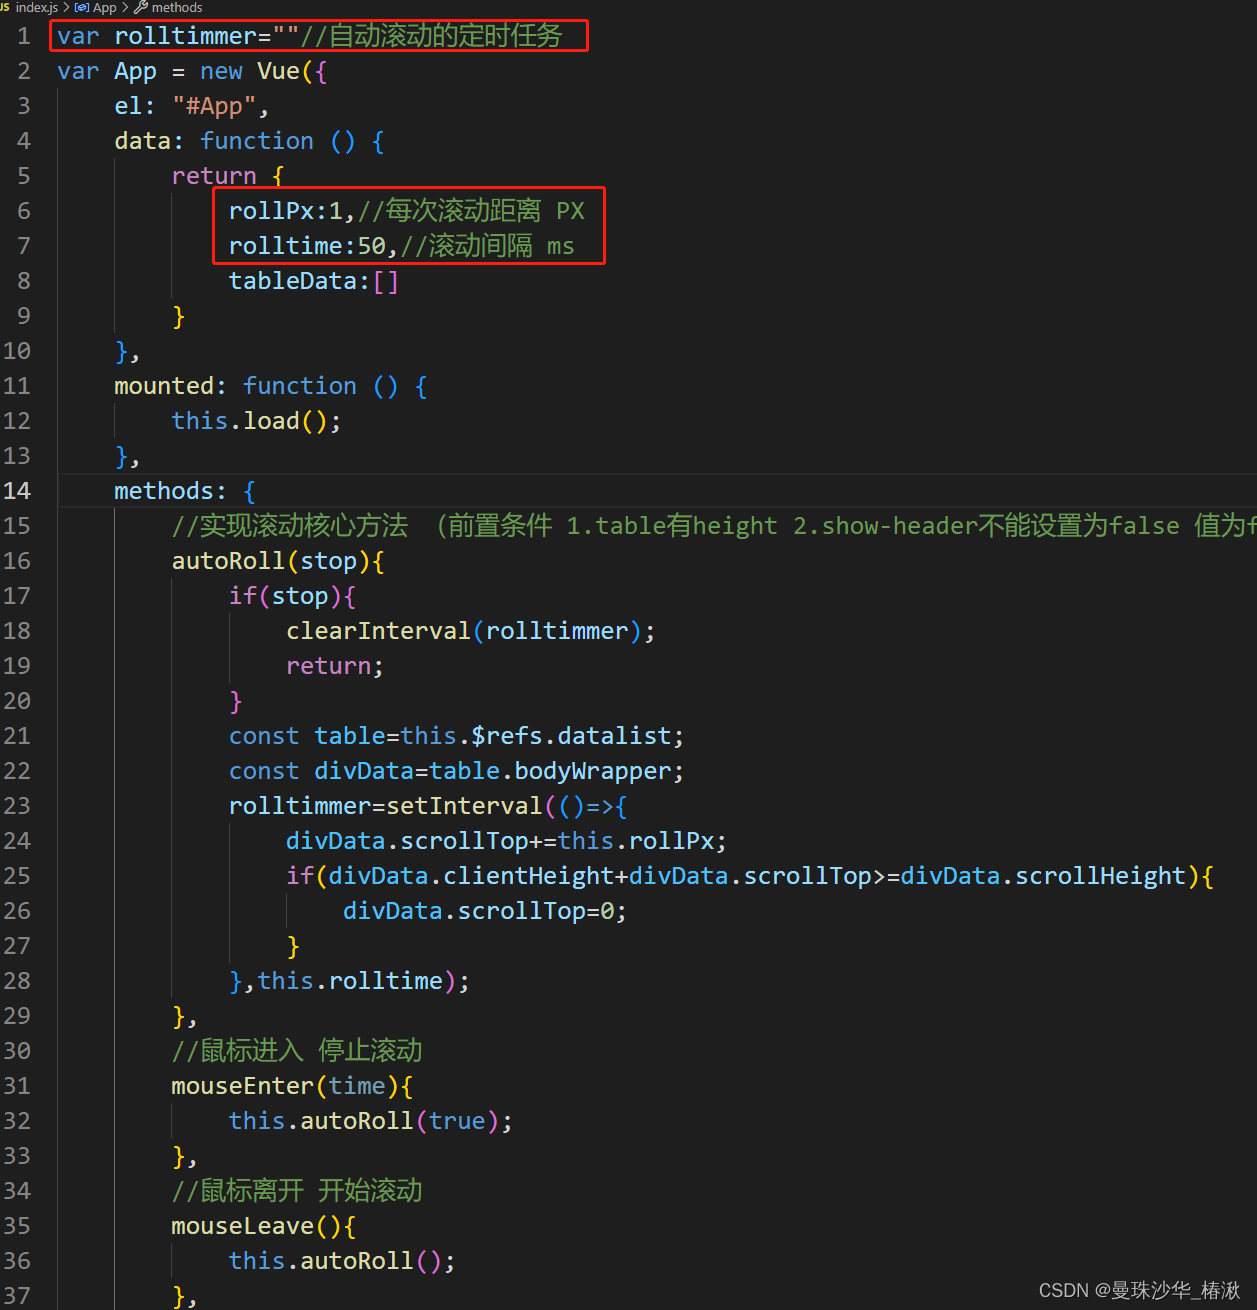The height and width of the screenshot is (1310, 1257).
Task: Click the '//鼠标进入 停止滚动' comment
Action: [297, 1051]
